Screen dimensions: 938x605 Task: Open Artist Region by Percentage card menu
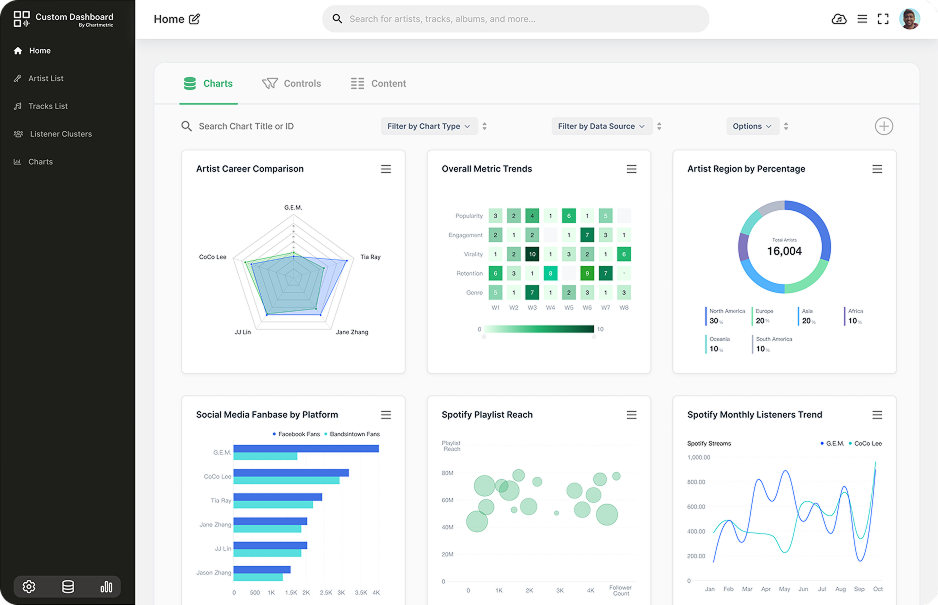tap(877, 169)
